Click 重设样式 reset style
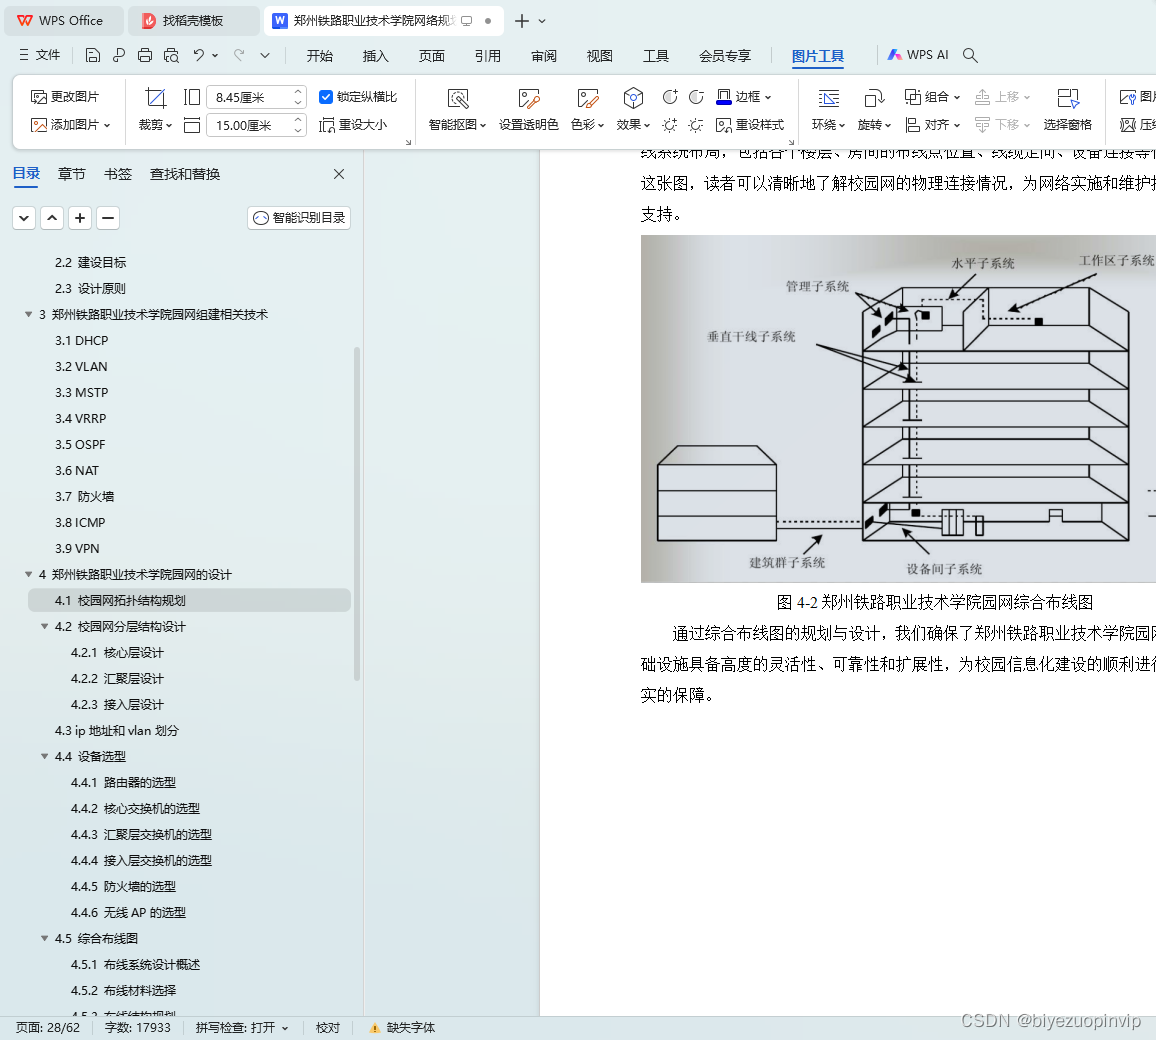 pos(751,125)
